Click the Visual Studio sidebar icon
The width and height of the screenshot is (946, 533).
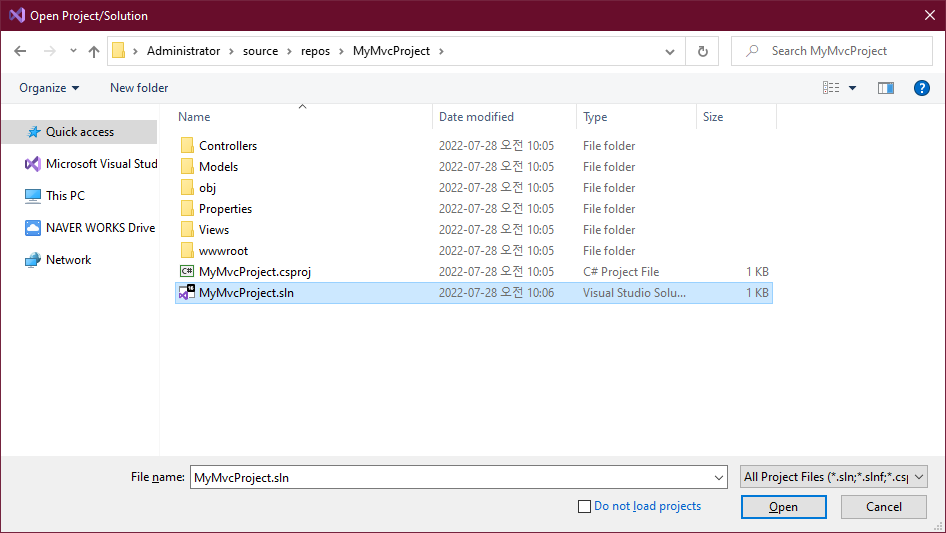pos(33,164)
